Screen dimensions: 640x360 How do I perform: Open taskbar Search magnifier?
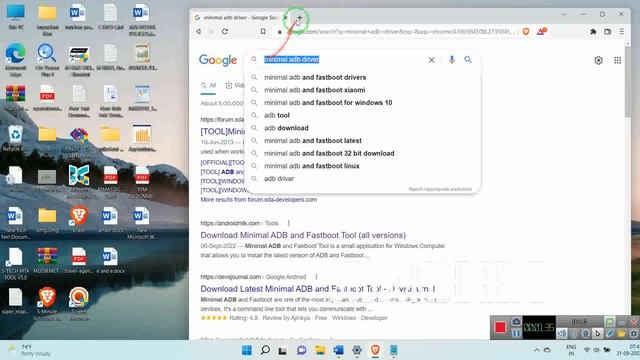[x=265, y=350]
